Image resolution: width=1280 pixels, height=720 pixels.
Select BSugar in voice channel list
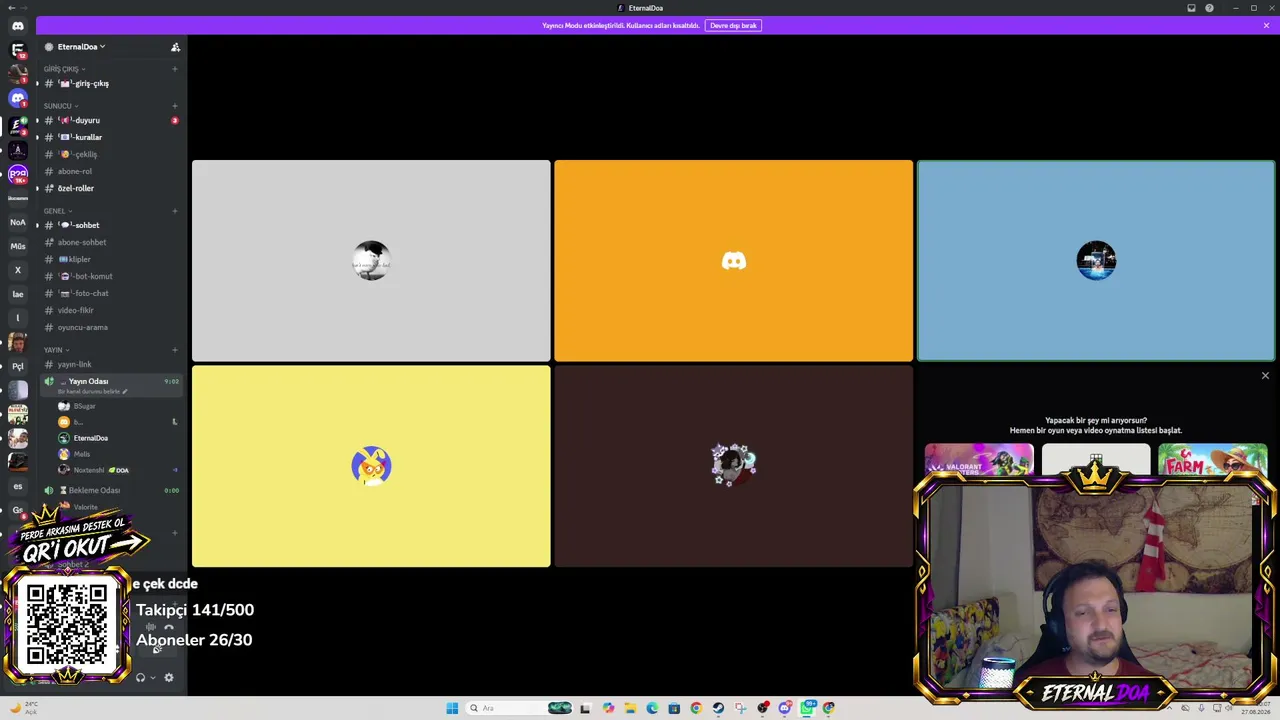click(118, 406)
